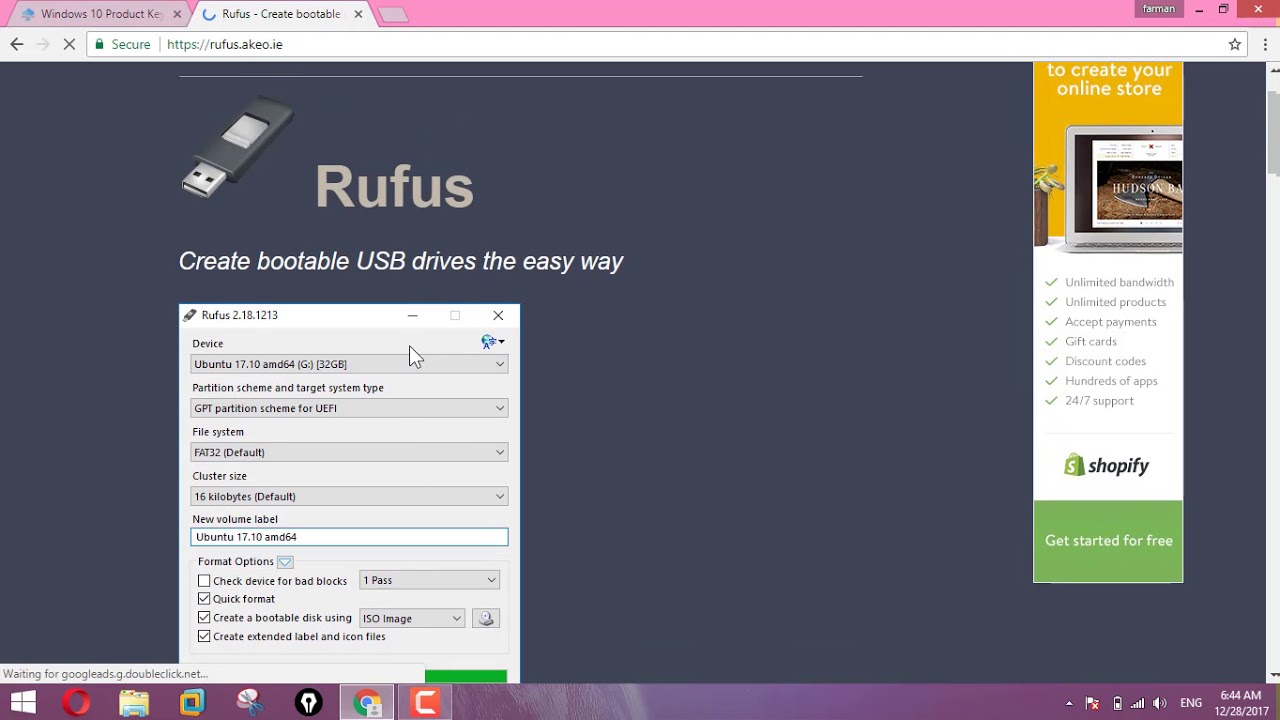
Task: Open the Device dropdown list
Action: [x=349, y=364]
